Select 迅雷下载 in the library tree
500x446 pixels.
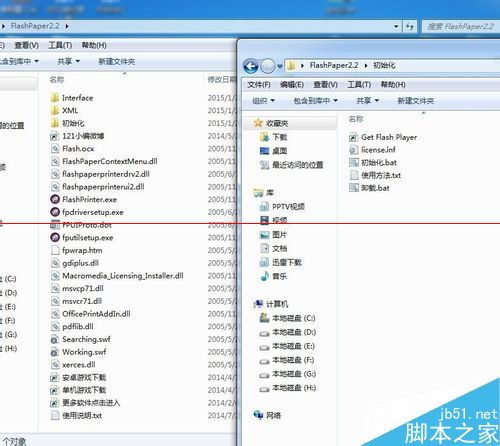point(287,262)
